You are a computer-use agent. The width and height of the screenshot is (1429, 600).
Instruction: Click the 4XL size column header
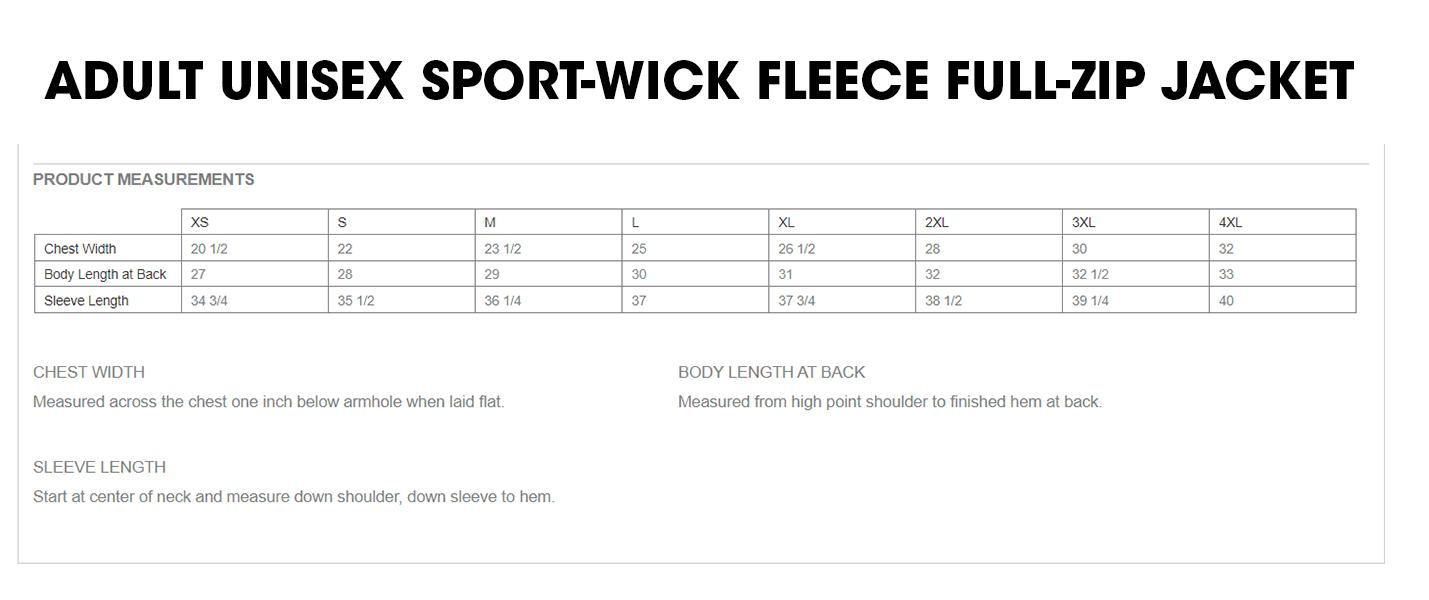point(1230,222)
